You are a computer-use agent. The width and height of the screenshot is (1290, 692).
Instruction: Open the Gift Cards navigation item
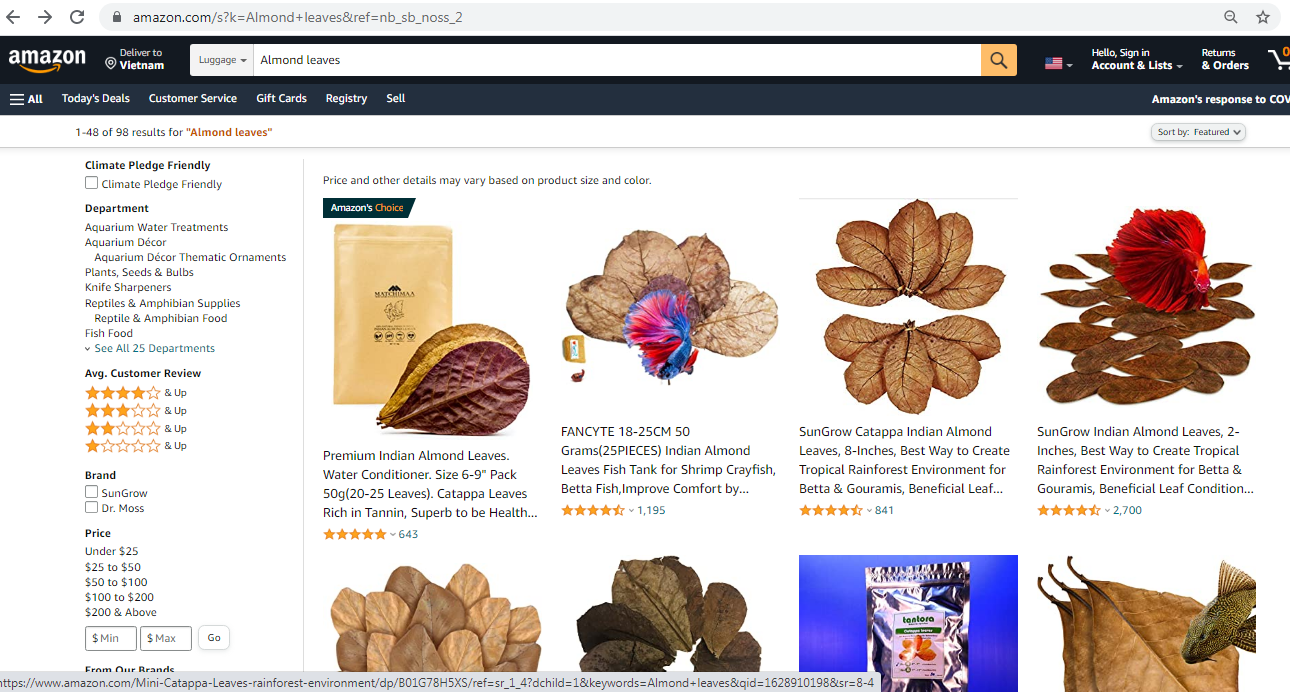281,99
